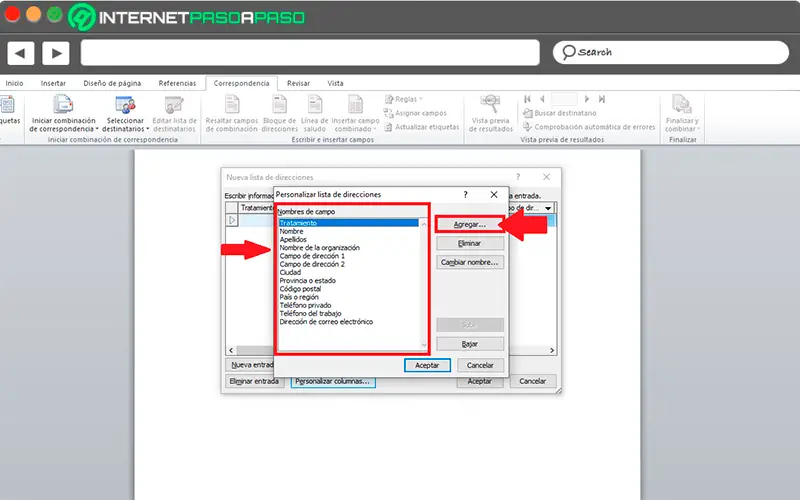Click Personalizar columnas... in Nueva lista dialog
Screen dimensions: 800x500
[333, 381]
